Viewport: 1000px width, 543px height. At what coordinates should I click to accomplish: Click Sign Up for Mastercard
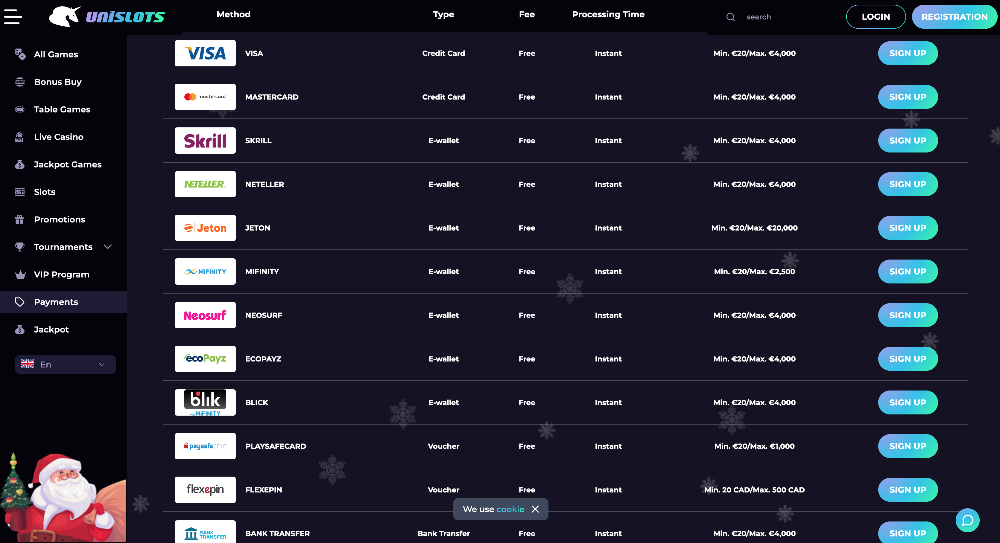tap(907, 97)
